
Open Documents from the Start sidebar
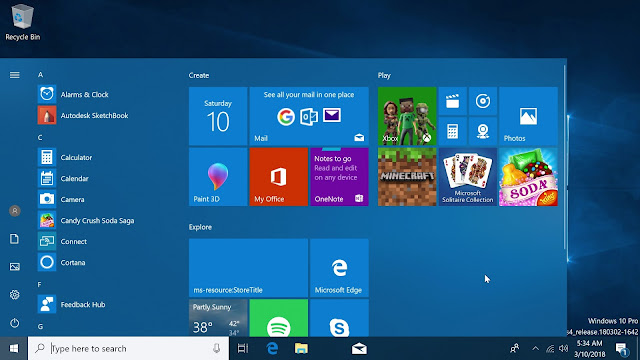click(15, 239)
